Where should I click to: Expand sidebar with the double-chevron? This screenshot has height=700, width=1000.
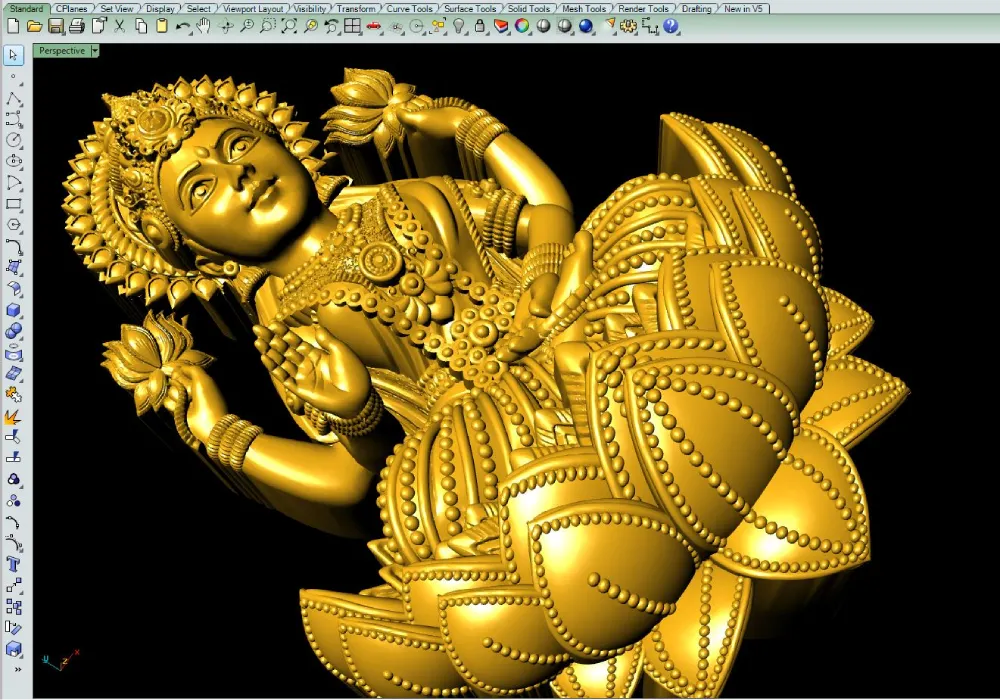[18, 669]
